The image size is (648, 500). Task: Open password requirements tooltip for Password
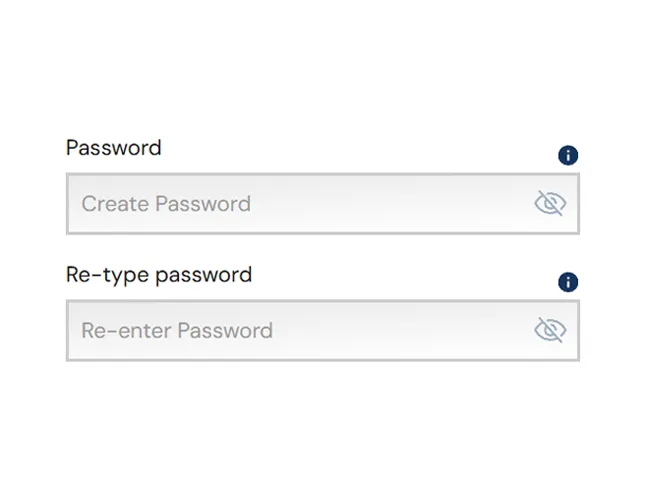pos(568,155)
